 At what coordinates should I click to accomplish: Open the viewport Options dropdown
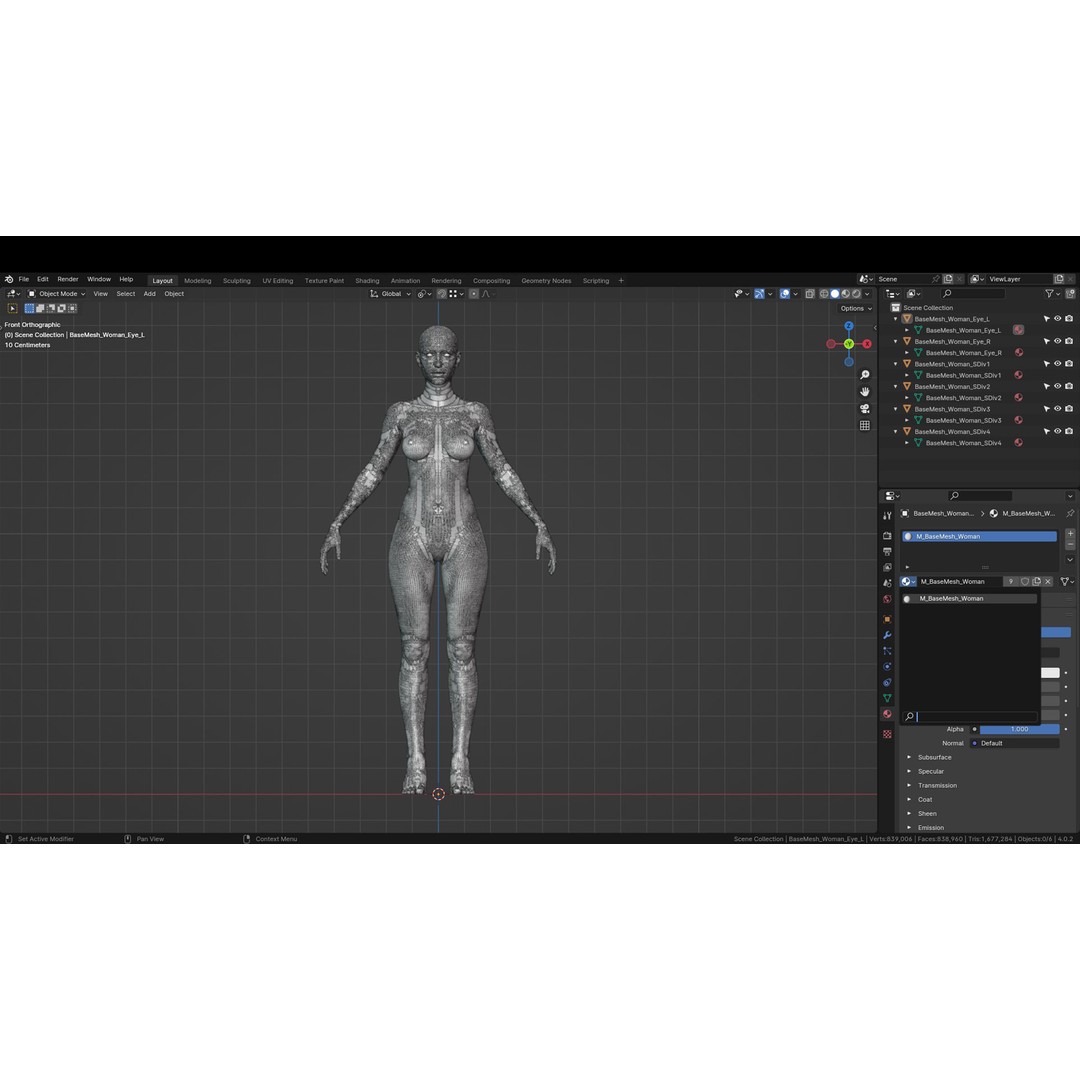[x=855, y=309]
